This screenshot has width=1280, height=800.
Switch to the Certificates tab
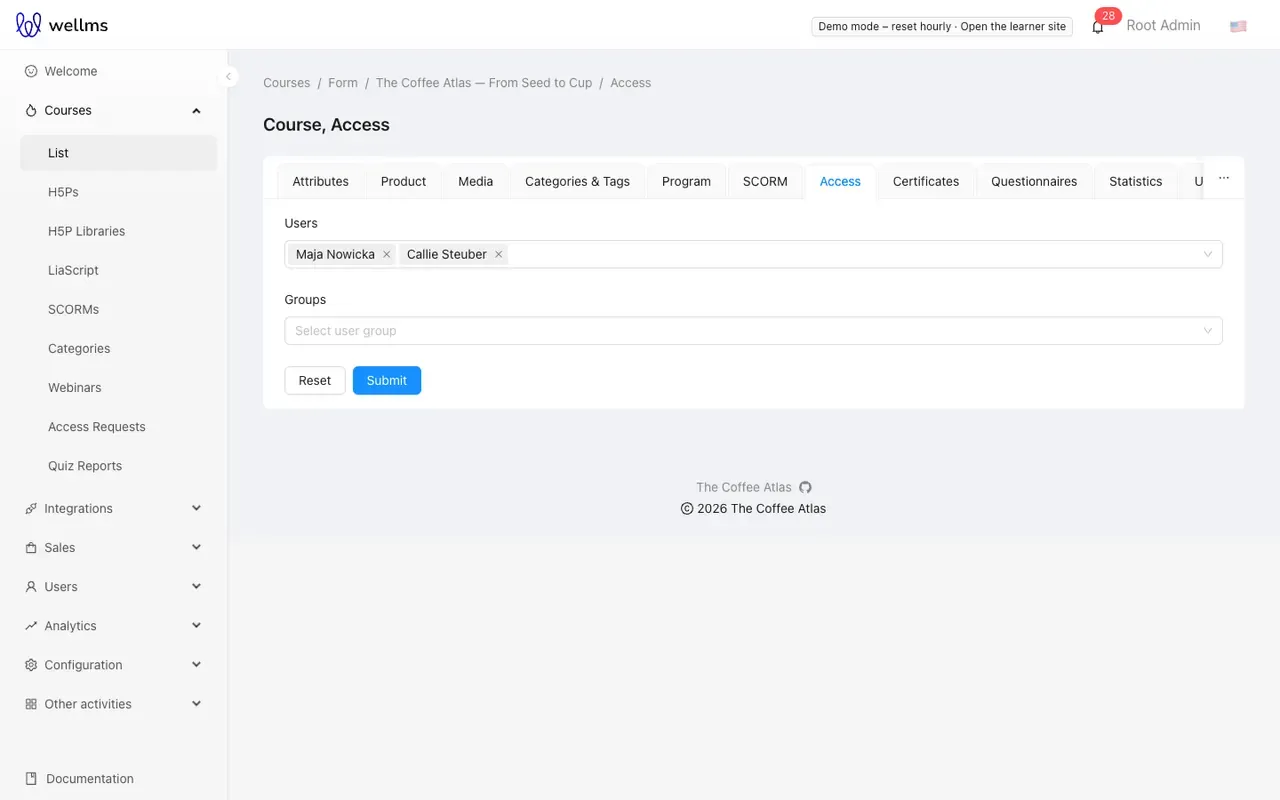926,181
